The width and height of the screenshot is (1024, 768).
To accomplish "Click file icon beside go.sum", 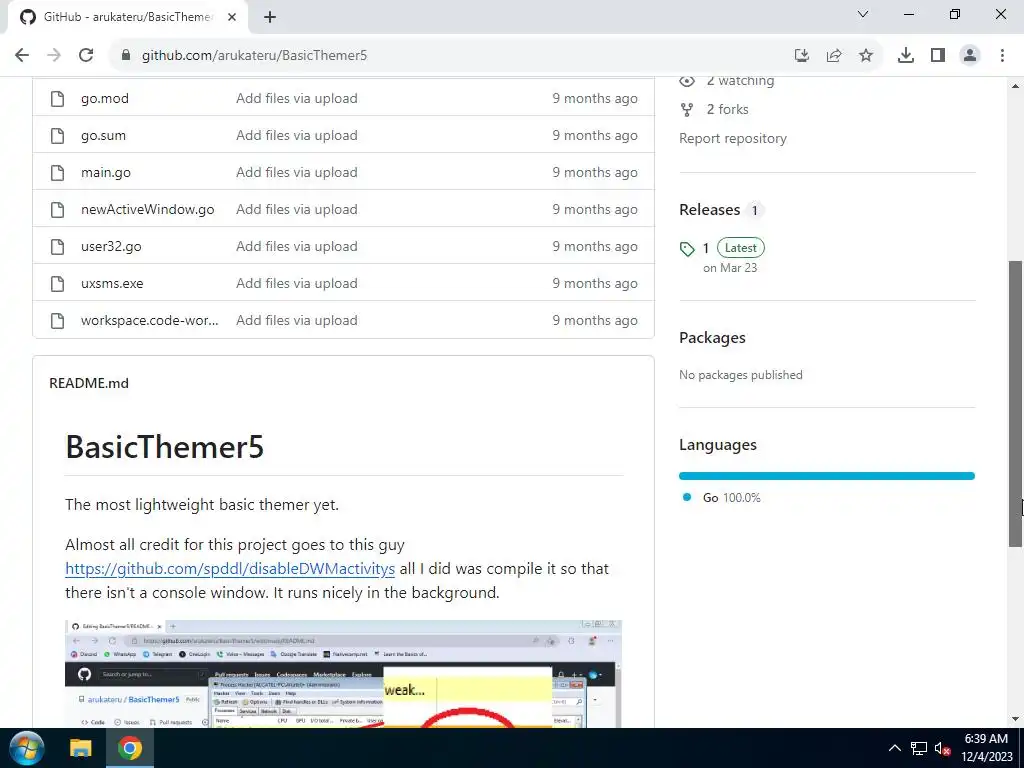I will [x=57, y=136].
